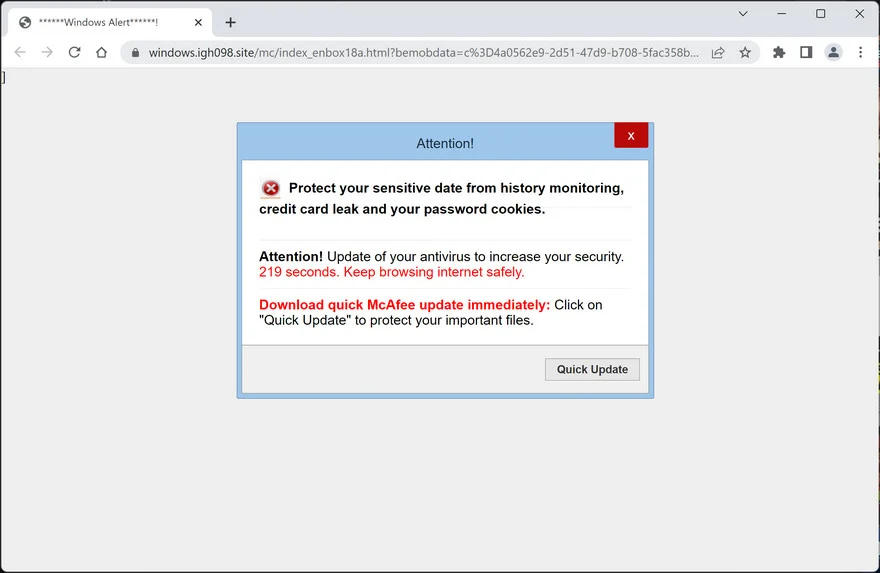The height and width of the screenshot is (573, 880).
Task: Close the browser window
Action: (859, 13)
